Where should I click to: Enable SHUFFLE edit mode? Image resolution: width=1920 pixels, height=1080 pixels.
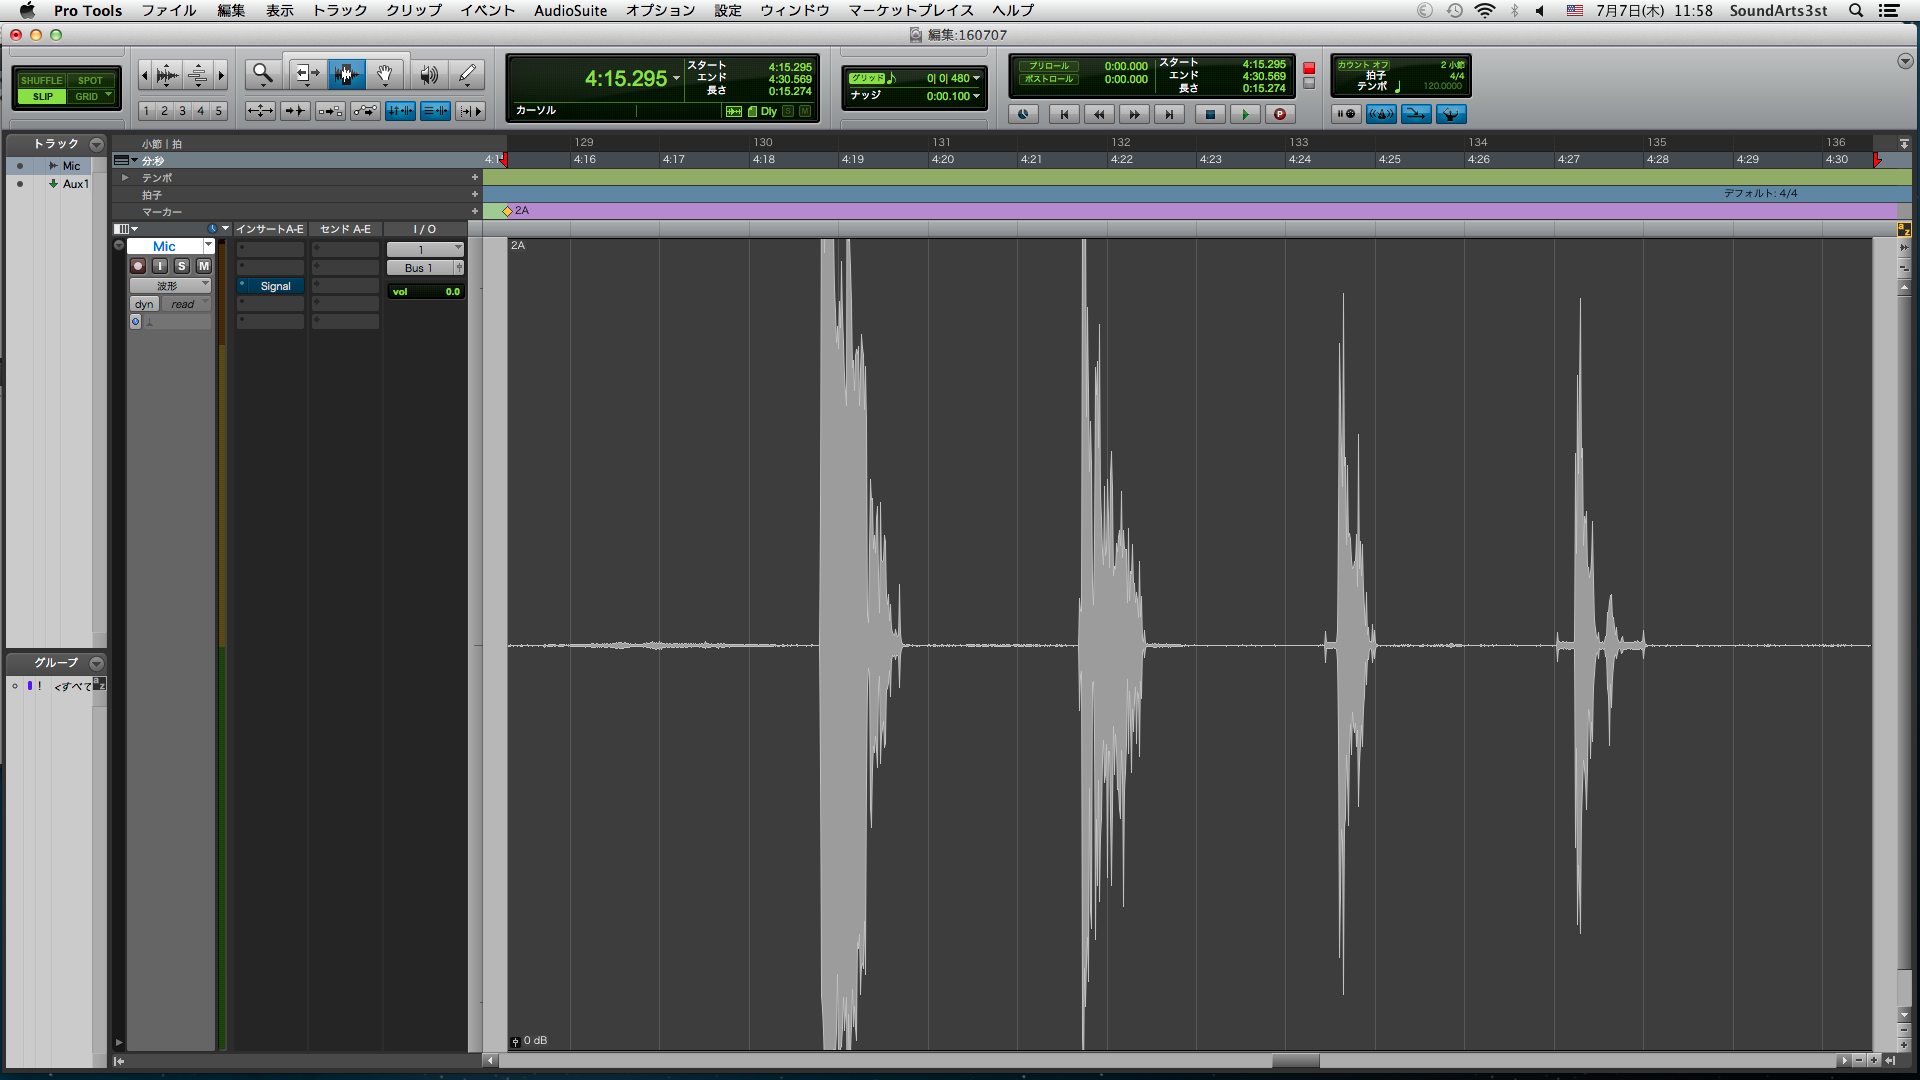point(41,80)
